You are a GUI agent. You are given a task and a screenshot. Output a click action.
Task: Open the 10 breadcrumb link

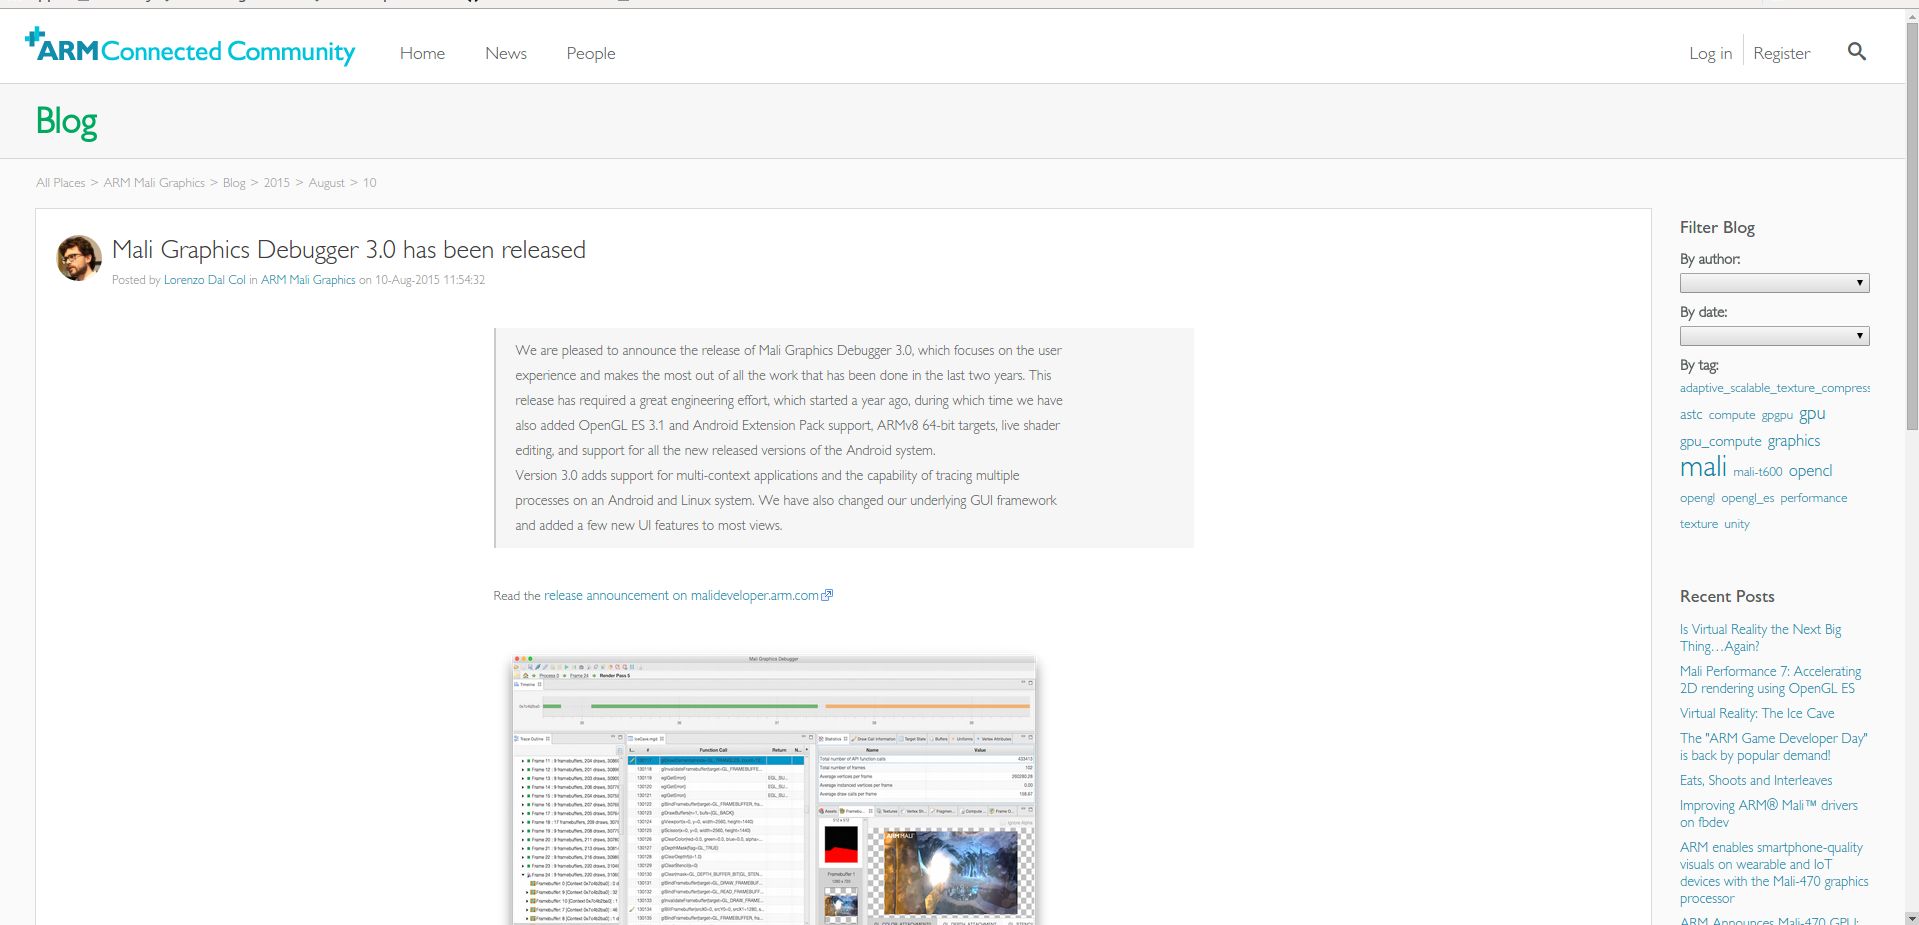click(370, 183)
